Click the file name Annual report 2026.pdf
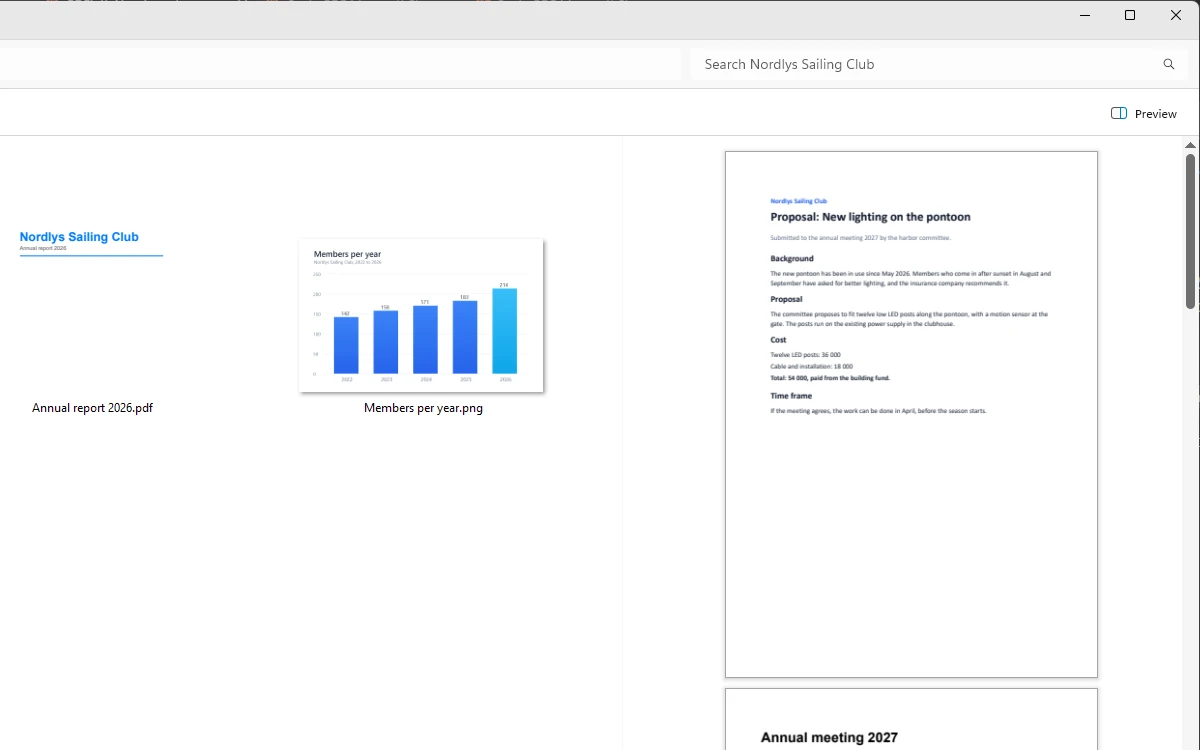The image size is (1200, 750). pos(92,408)
